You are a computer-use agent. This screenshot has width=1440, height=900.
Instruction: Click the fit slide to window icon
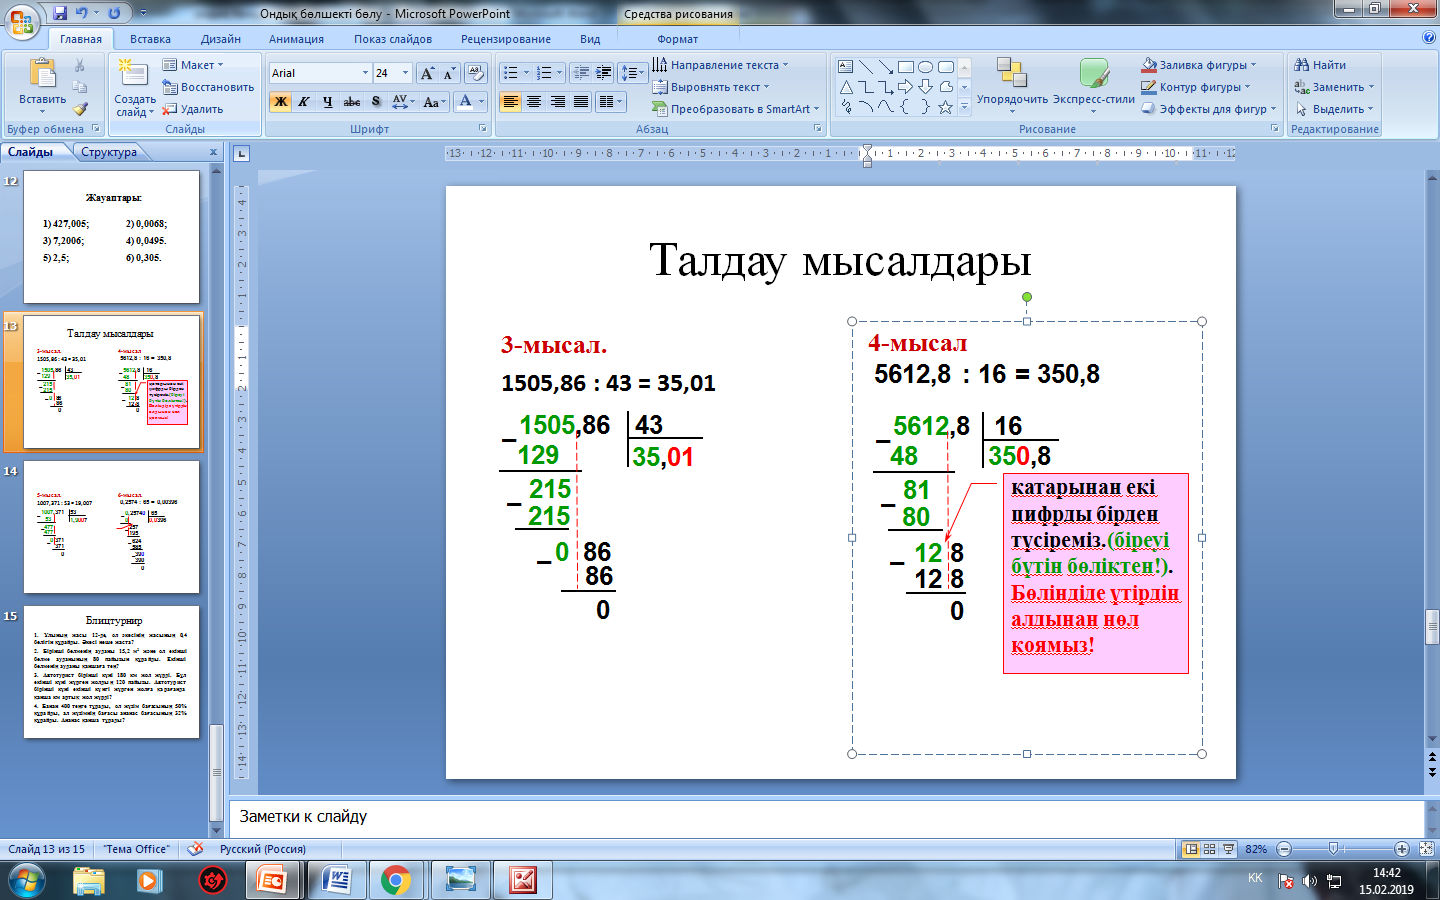click(1426, 849)
